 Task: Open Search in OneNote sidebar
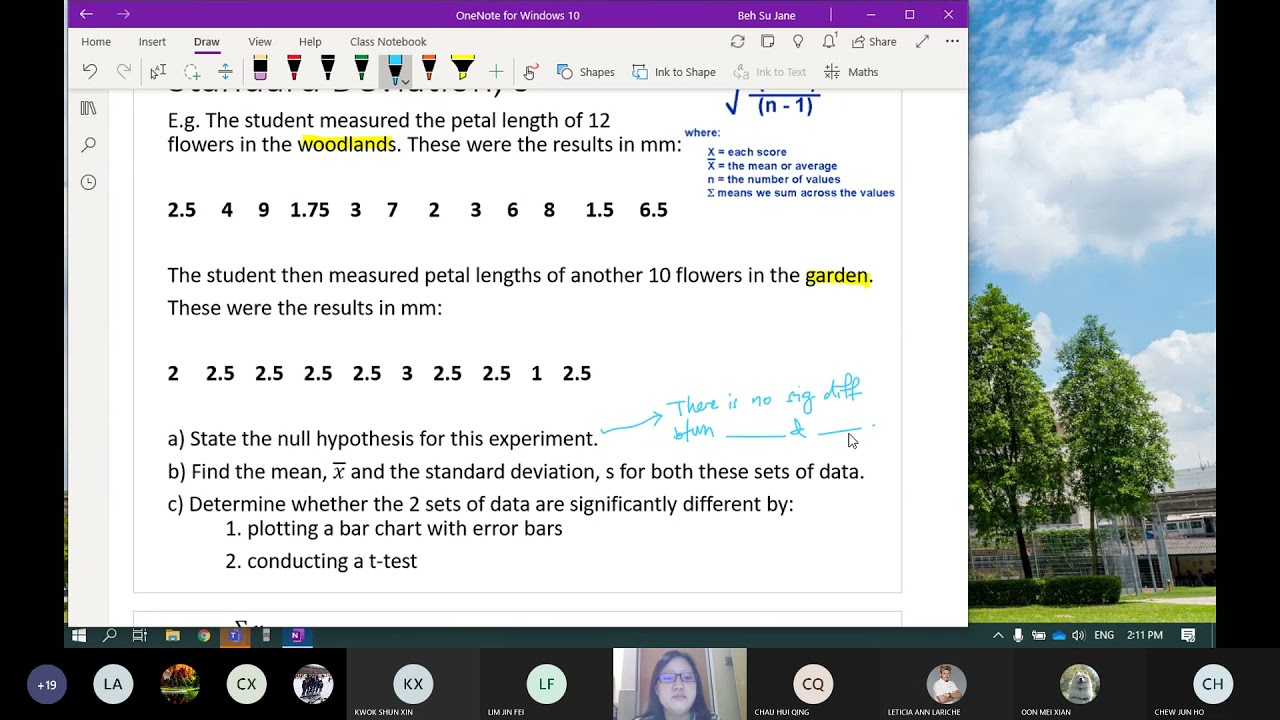coord(88,145)
